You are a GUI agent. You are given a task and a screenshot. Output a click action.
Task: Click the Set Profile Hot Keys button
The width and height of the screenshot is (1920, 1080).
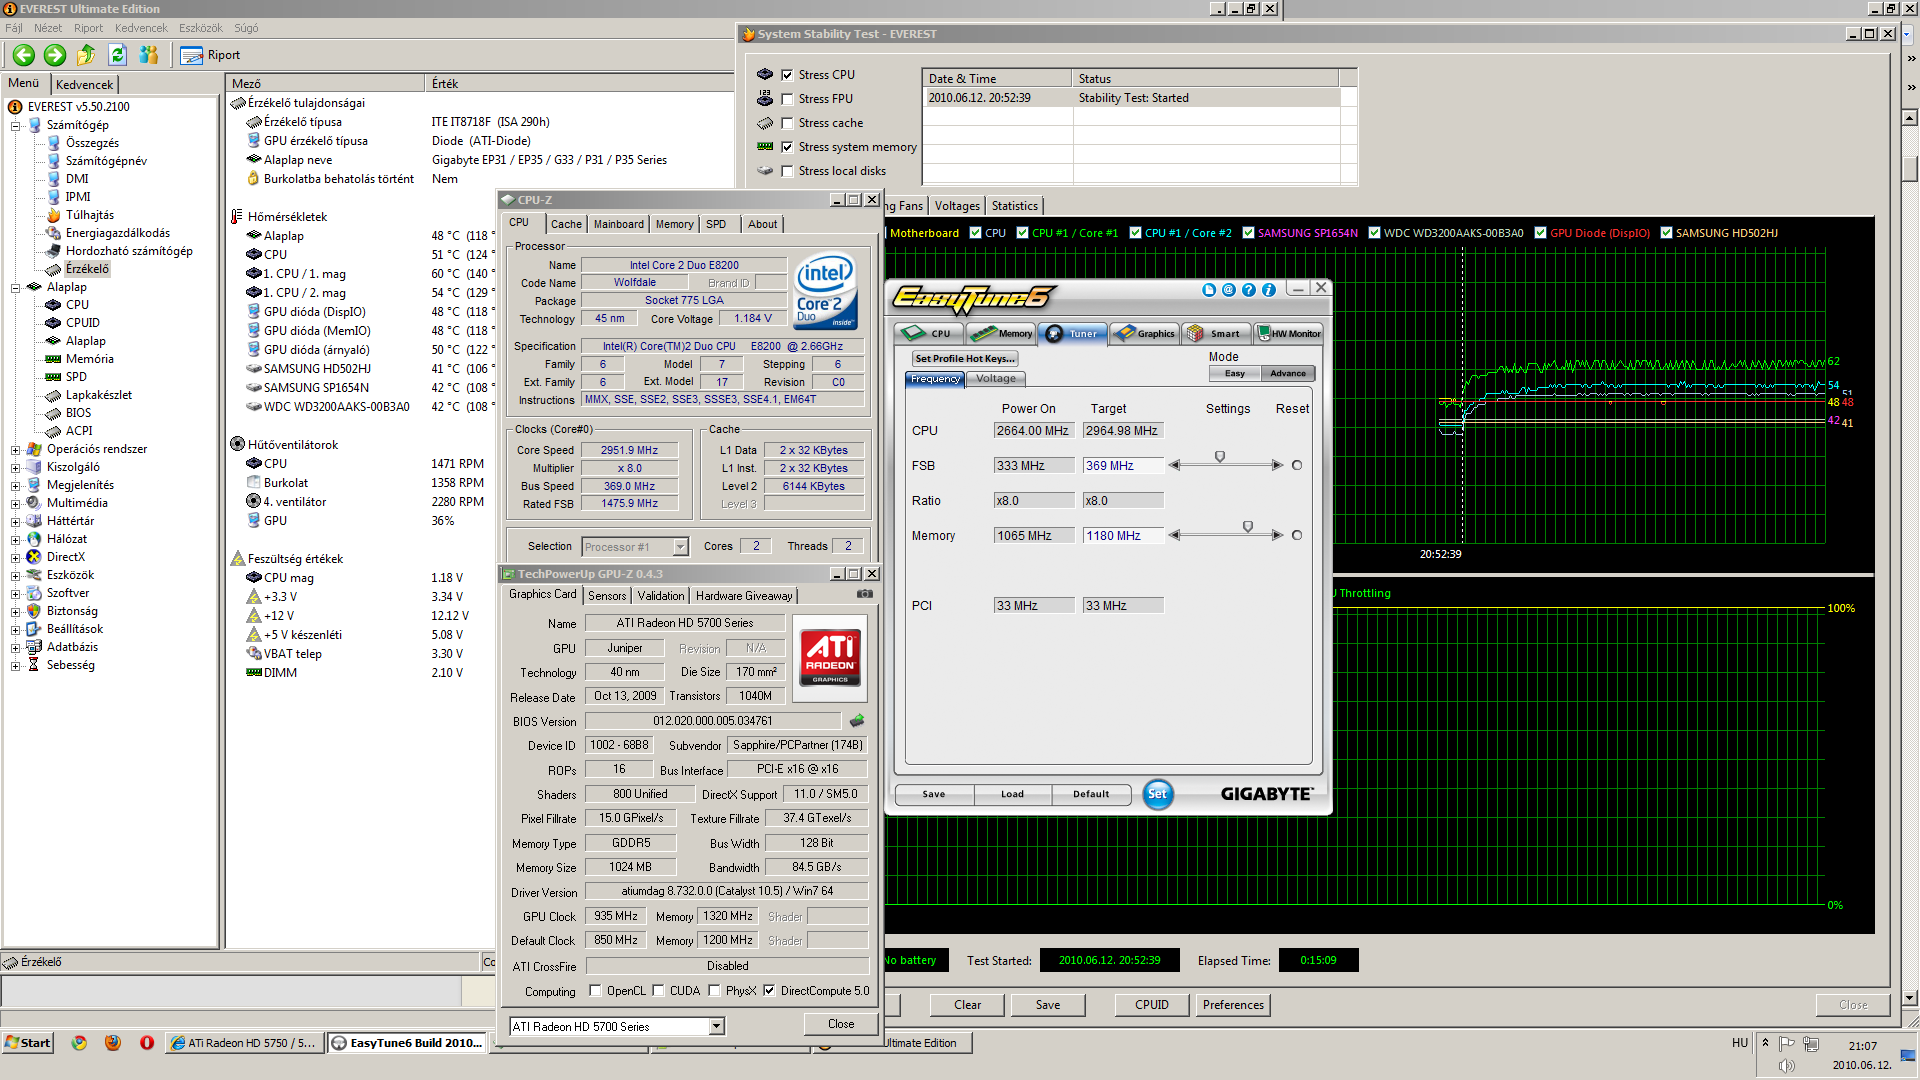click(965, 359)
